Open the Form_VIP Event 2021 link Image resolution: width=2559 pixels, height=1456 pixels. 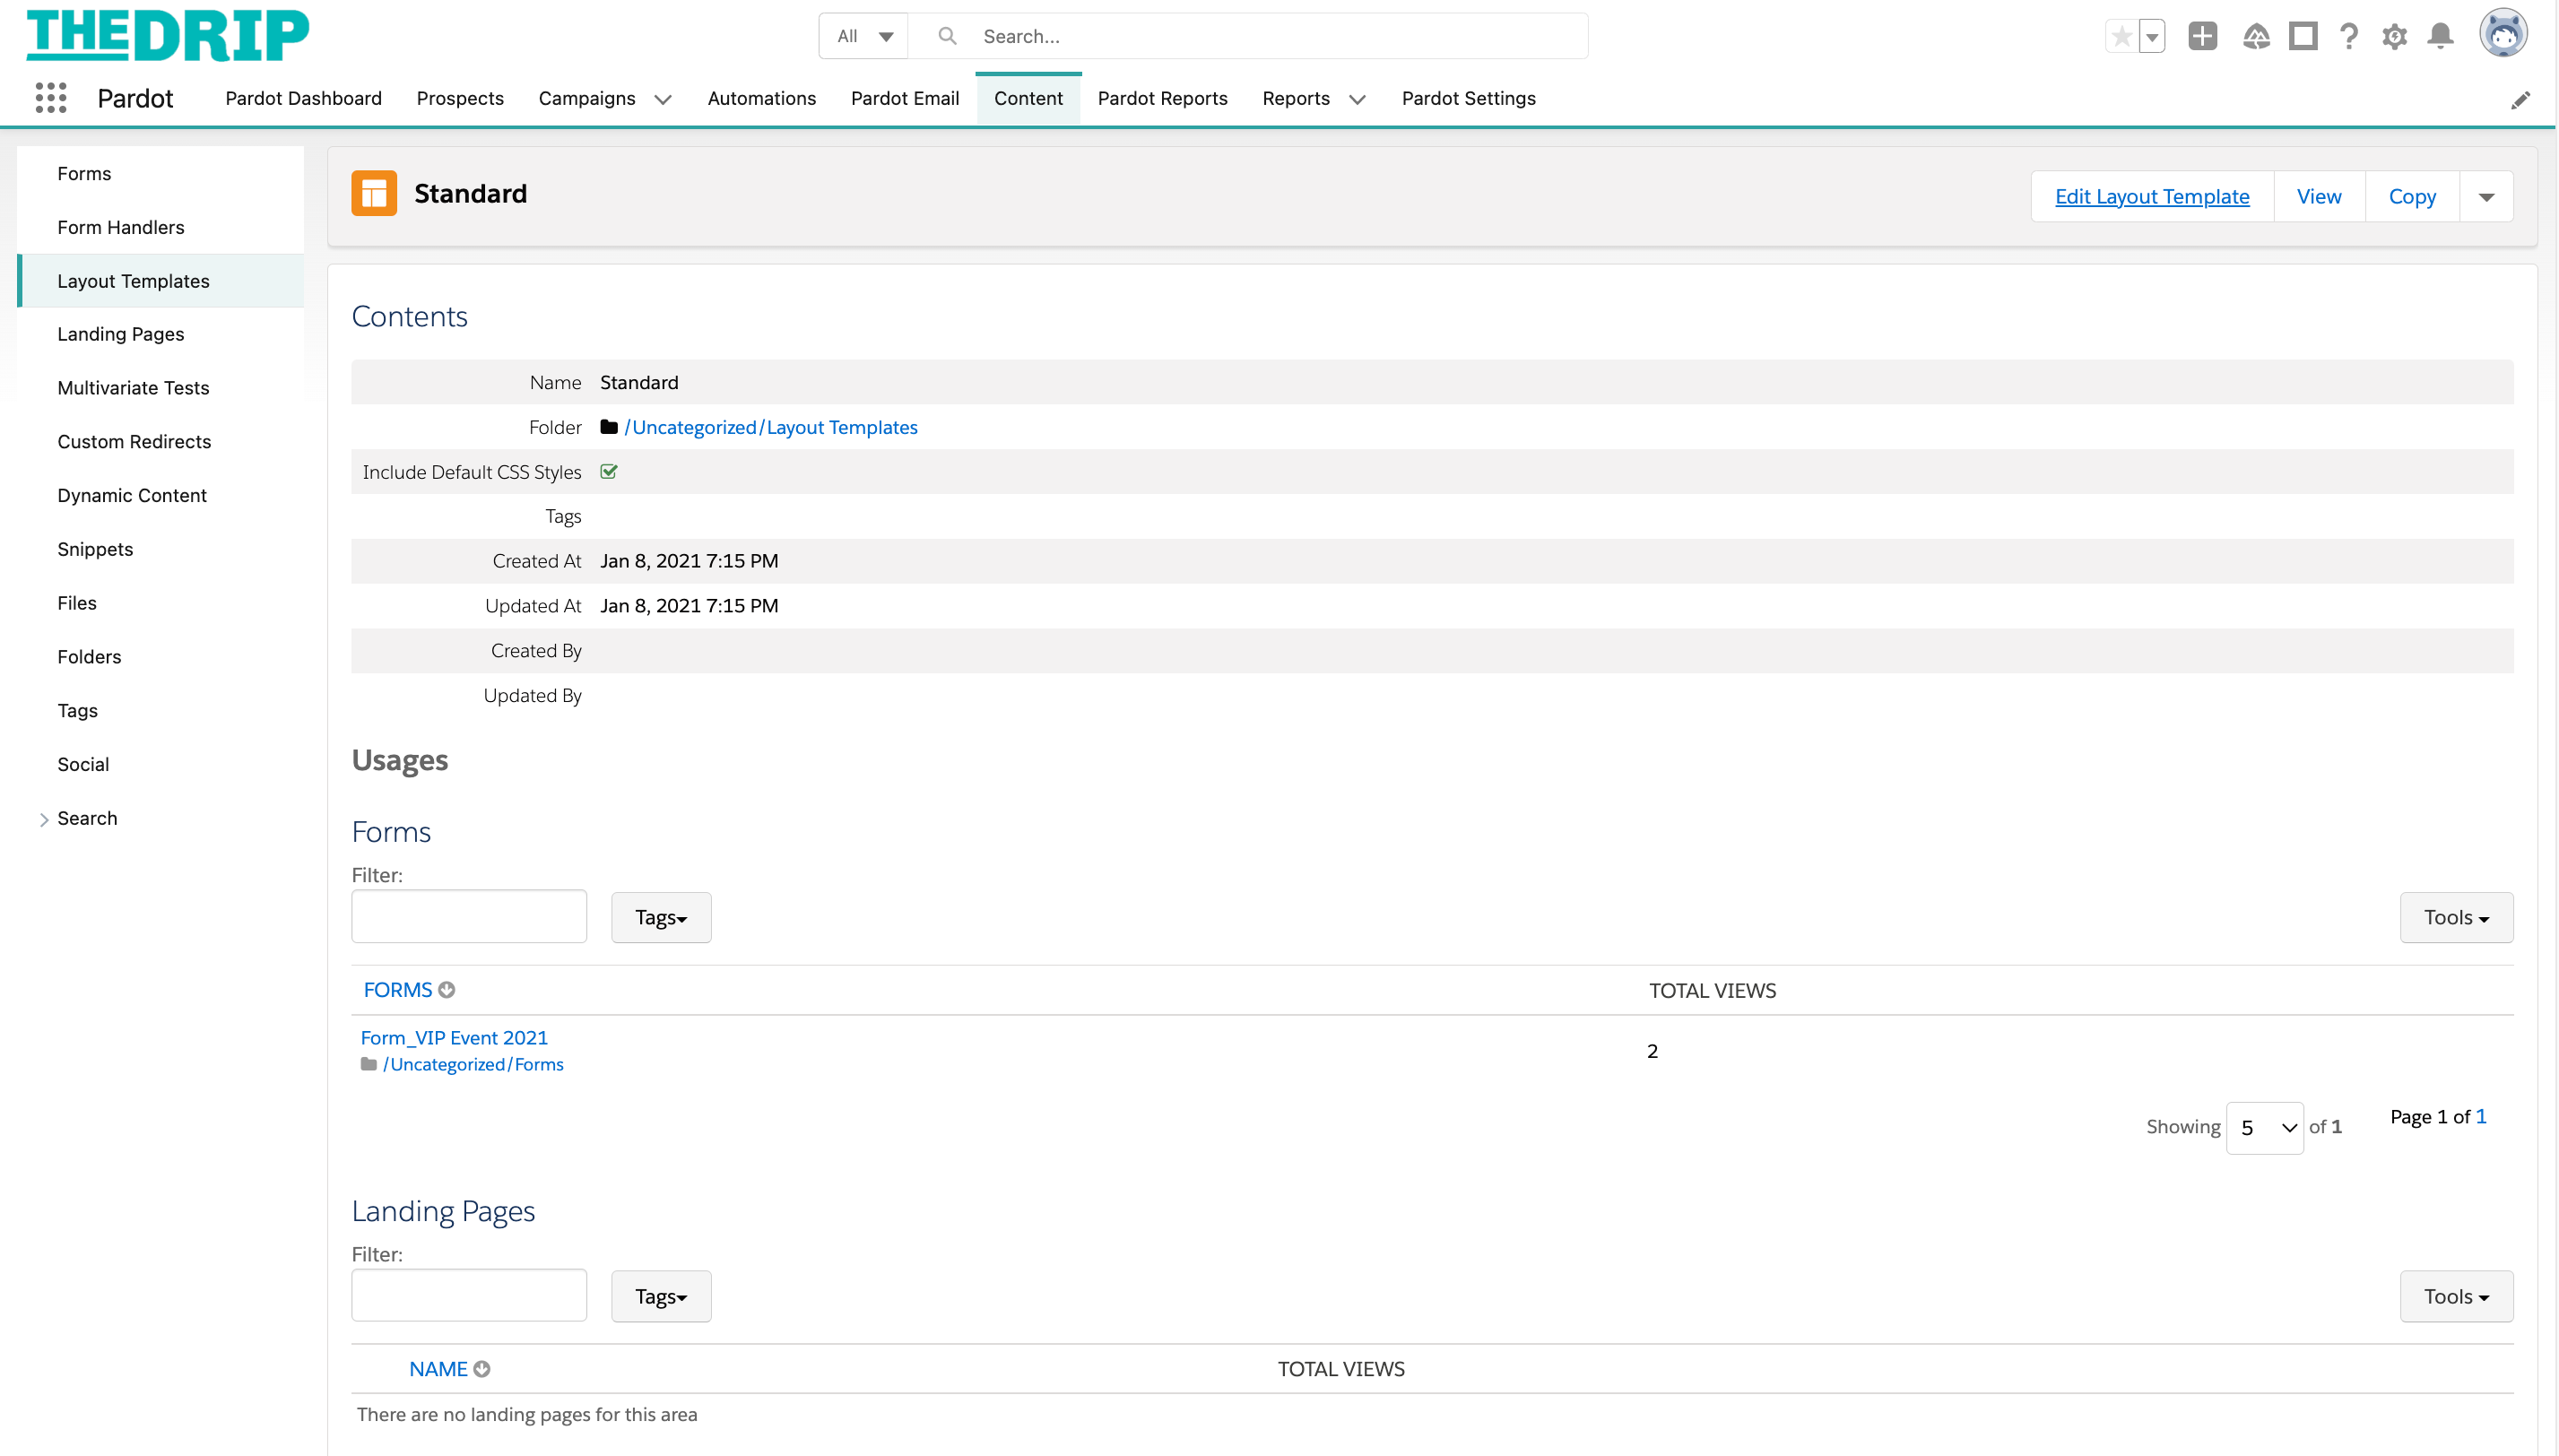[454, 1038]
